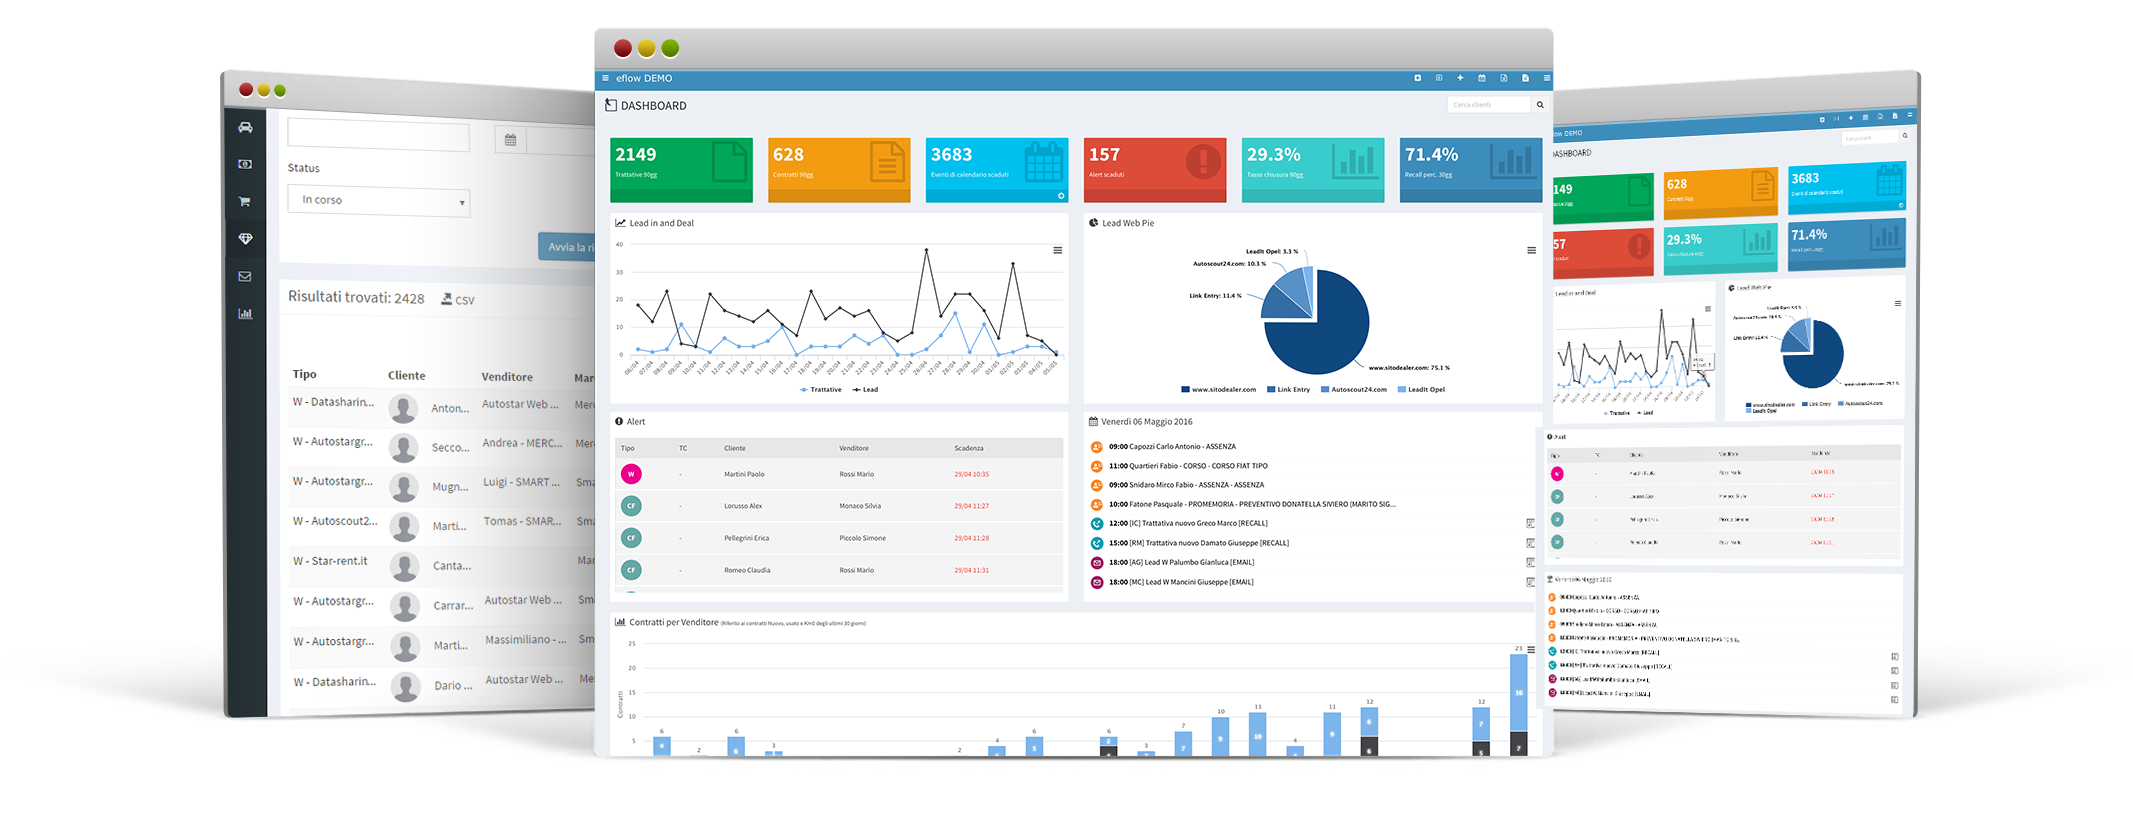The image size is (2133, 813).
Task: Open the bar chart icon in left sidebar
Action: [x=245, y=313]
